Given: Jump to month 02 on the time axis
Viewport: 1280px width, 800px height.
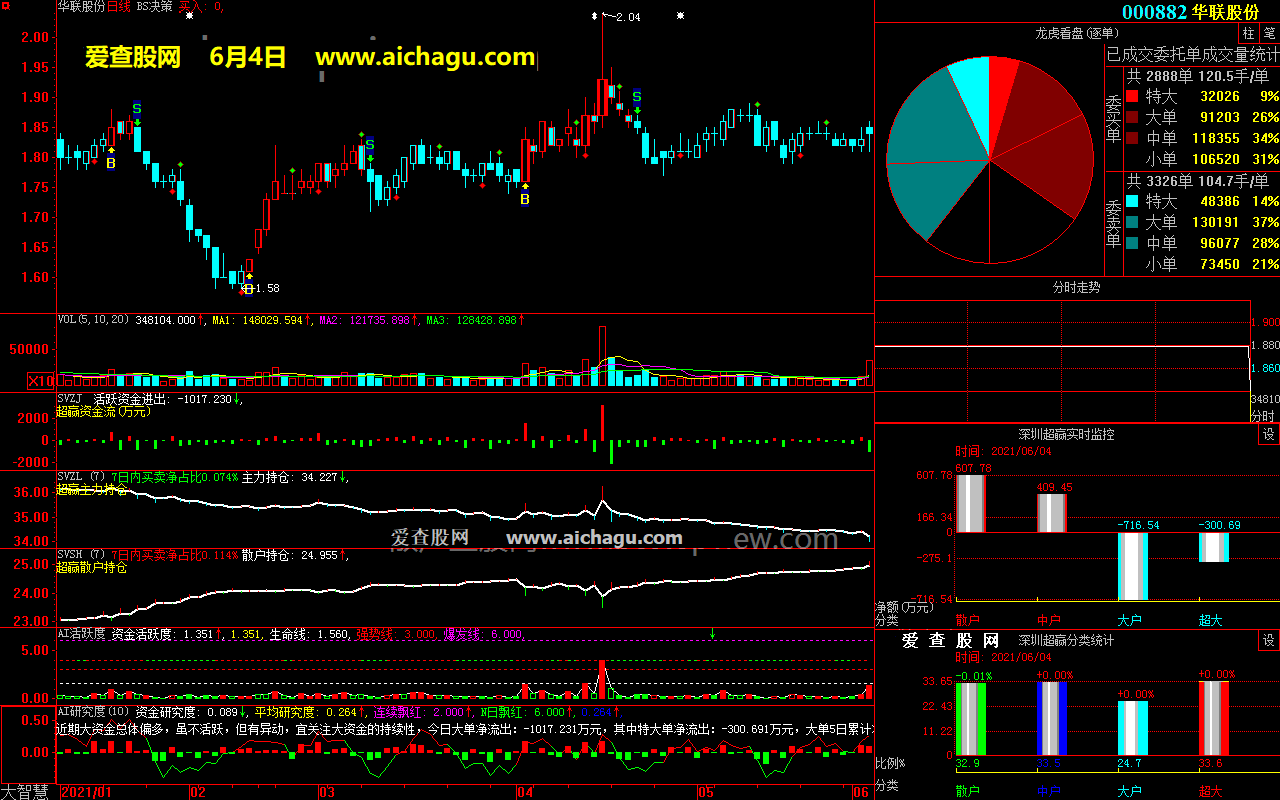Looking at the screenshot, I should click(197, 792).
